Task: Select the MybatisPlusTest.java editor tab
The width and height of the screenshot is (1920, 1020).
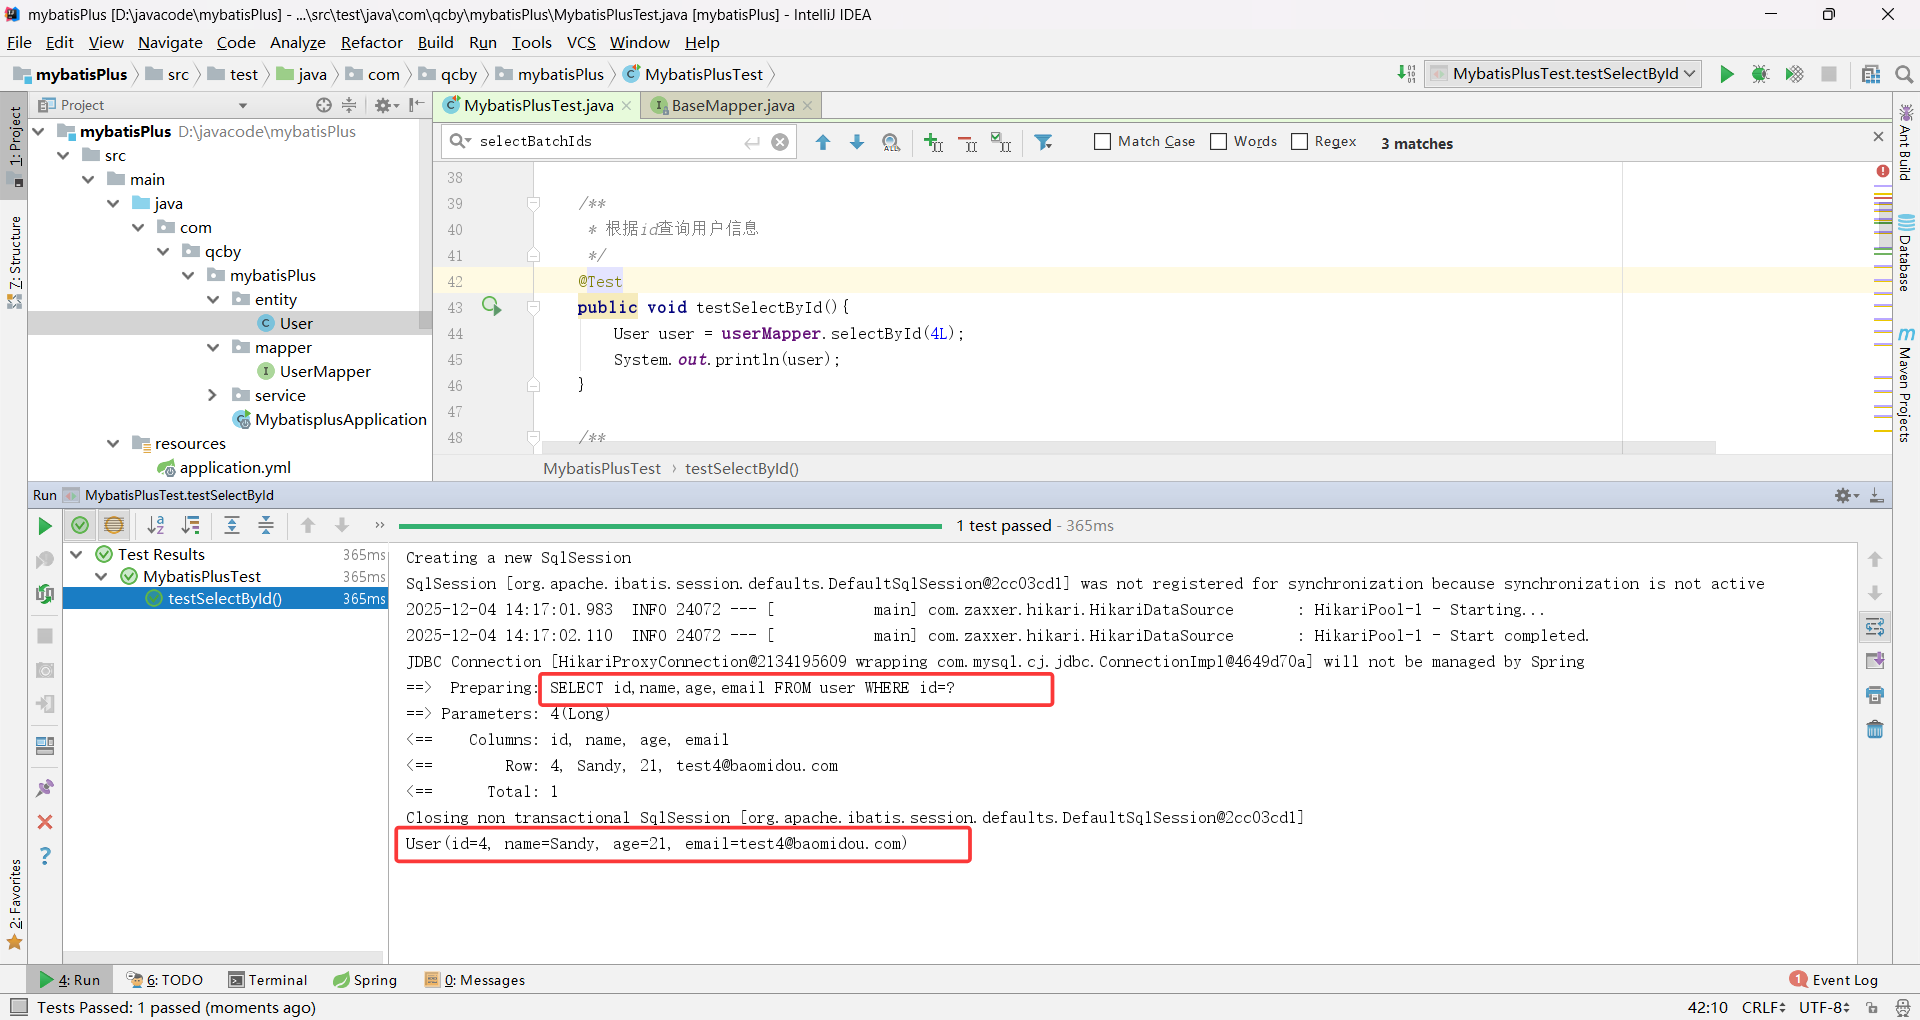Action: [537, 105]
